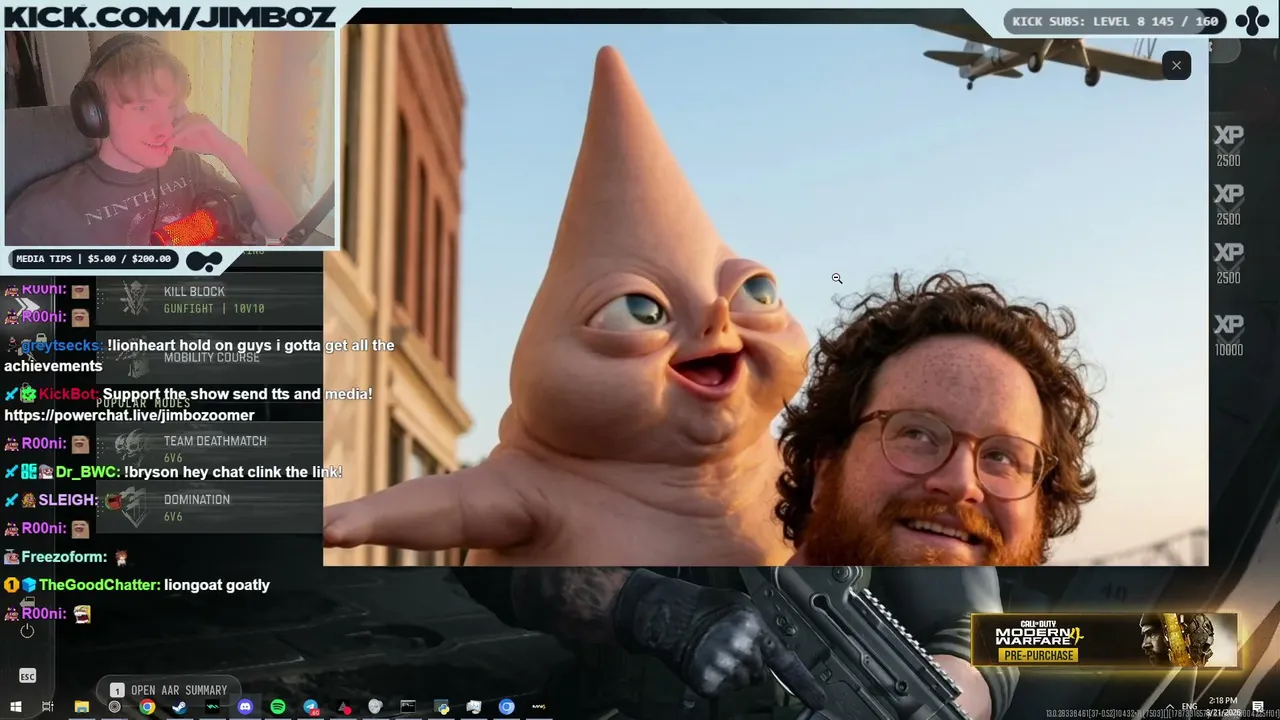Image resolution: width=1280 pixels, height=720 pixels.
Task: Open Task View on the taskbar
Action: [x=47, y=707]
